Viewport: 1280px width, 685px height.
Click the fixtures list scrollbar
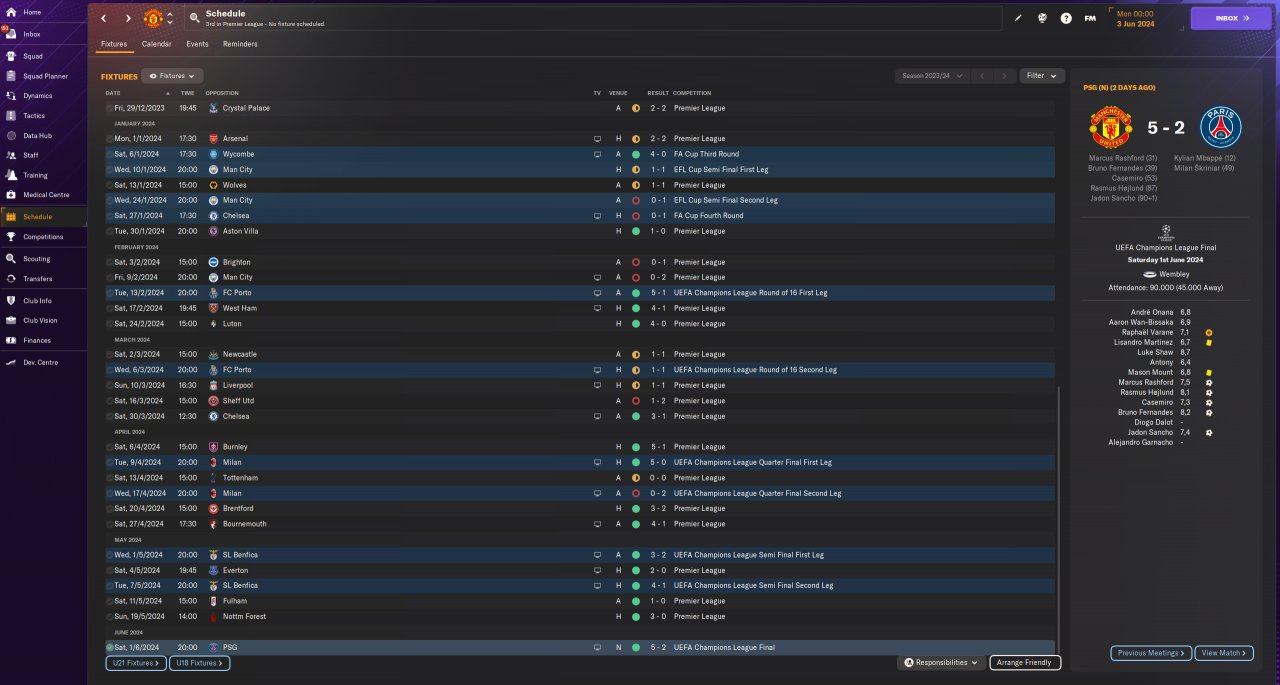[x=1058, y=518]
